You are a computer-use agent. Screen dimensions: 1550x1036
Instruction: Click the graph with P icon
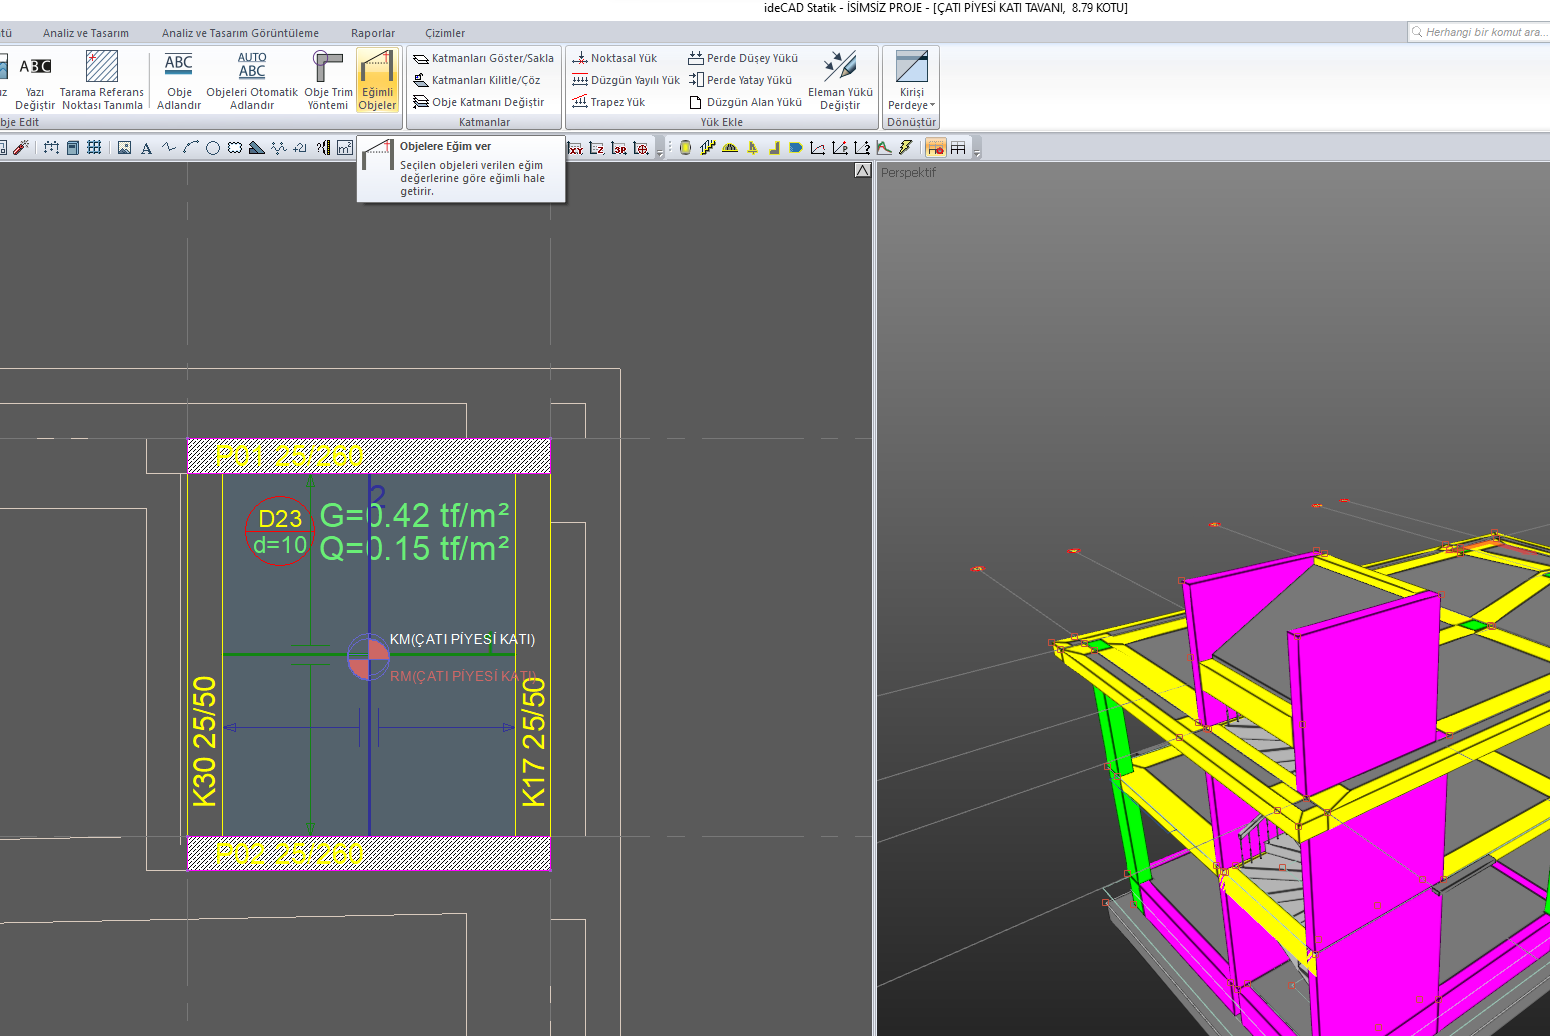[840, 148]
